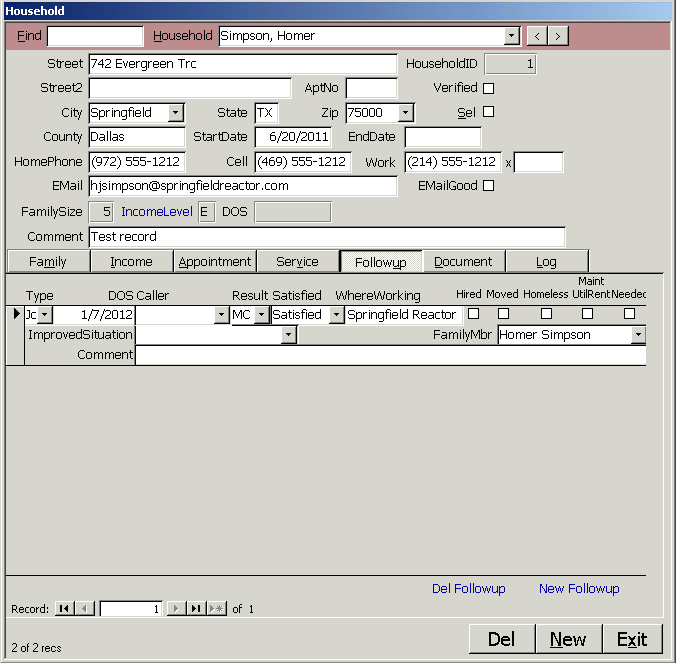This screenshot has width=676, height=663.
Task: Select the followup row record selector
Action: pyautogui.click(x=15, y=315)
